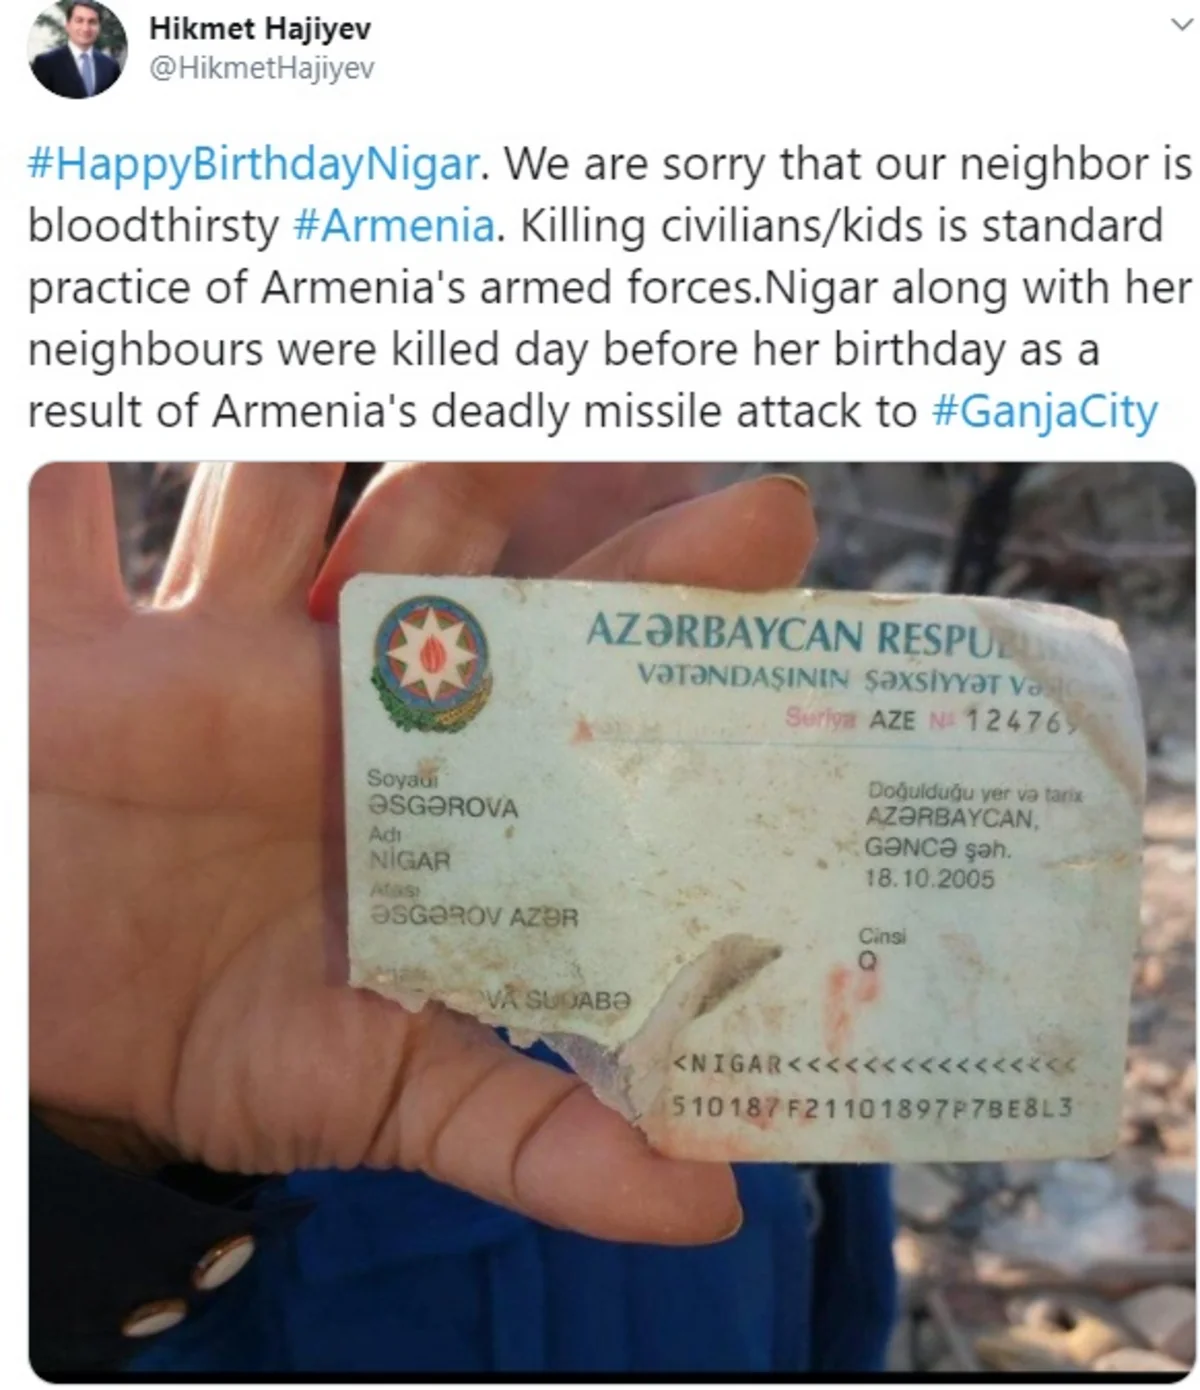The height and width of the screenshot is (1390, 1200).
Task: Click the ƏSGƏROV AZƏR father's name
Action: click(474, 916)
